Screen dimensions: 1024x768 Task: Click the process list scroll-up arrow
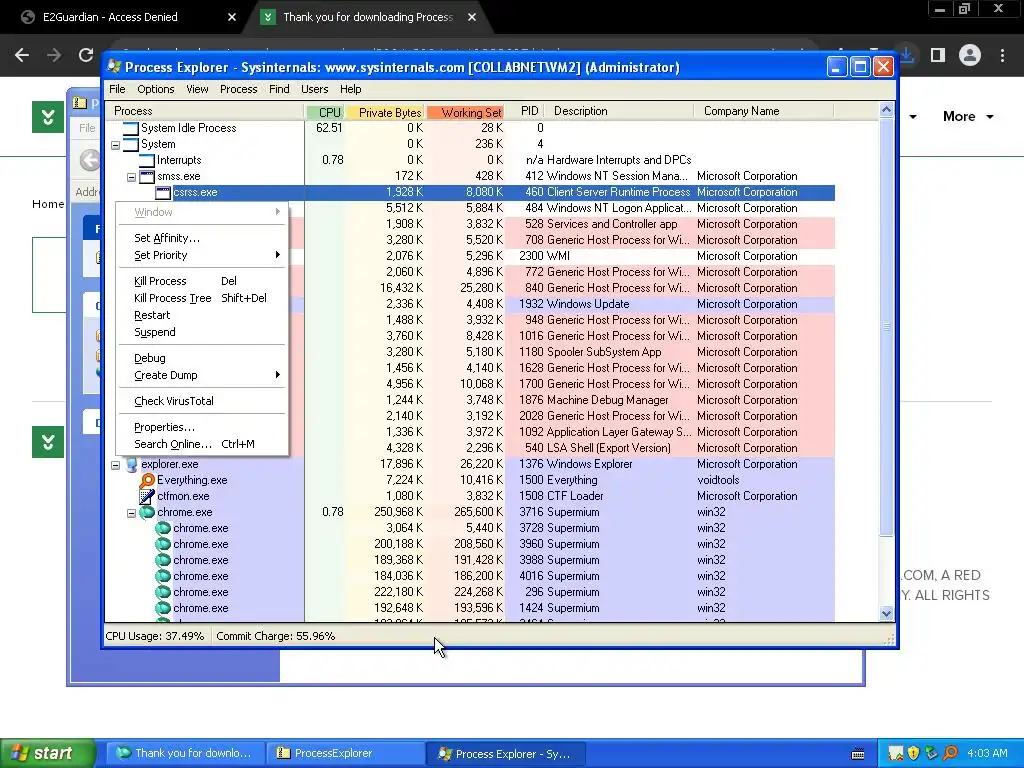coord(886,110)
